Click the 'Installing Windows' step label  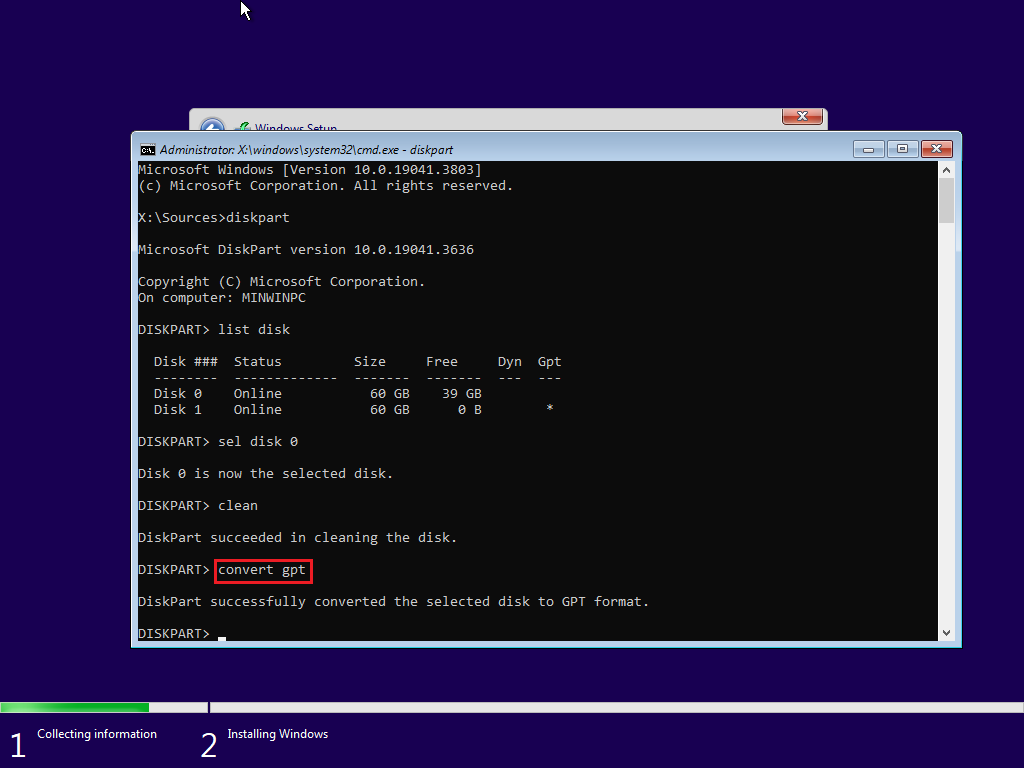coord(278,734)
